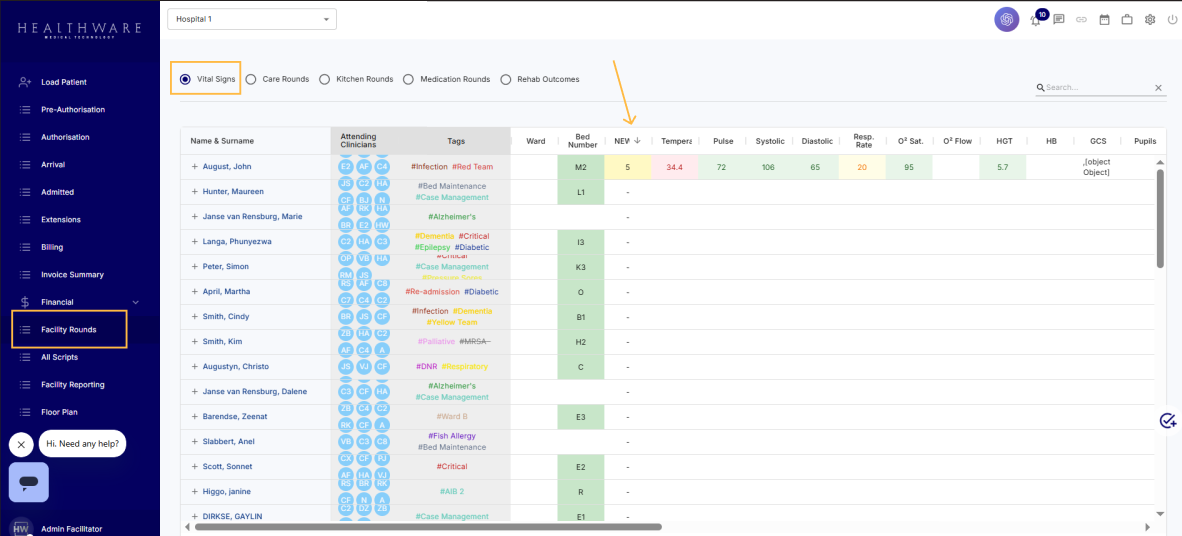Screen dimensions: 1182x536
Task: Go to Floor Plan in sidebar
Action: coord(59,412)
